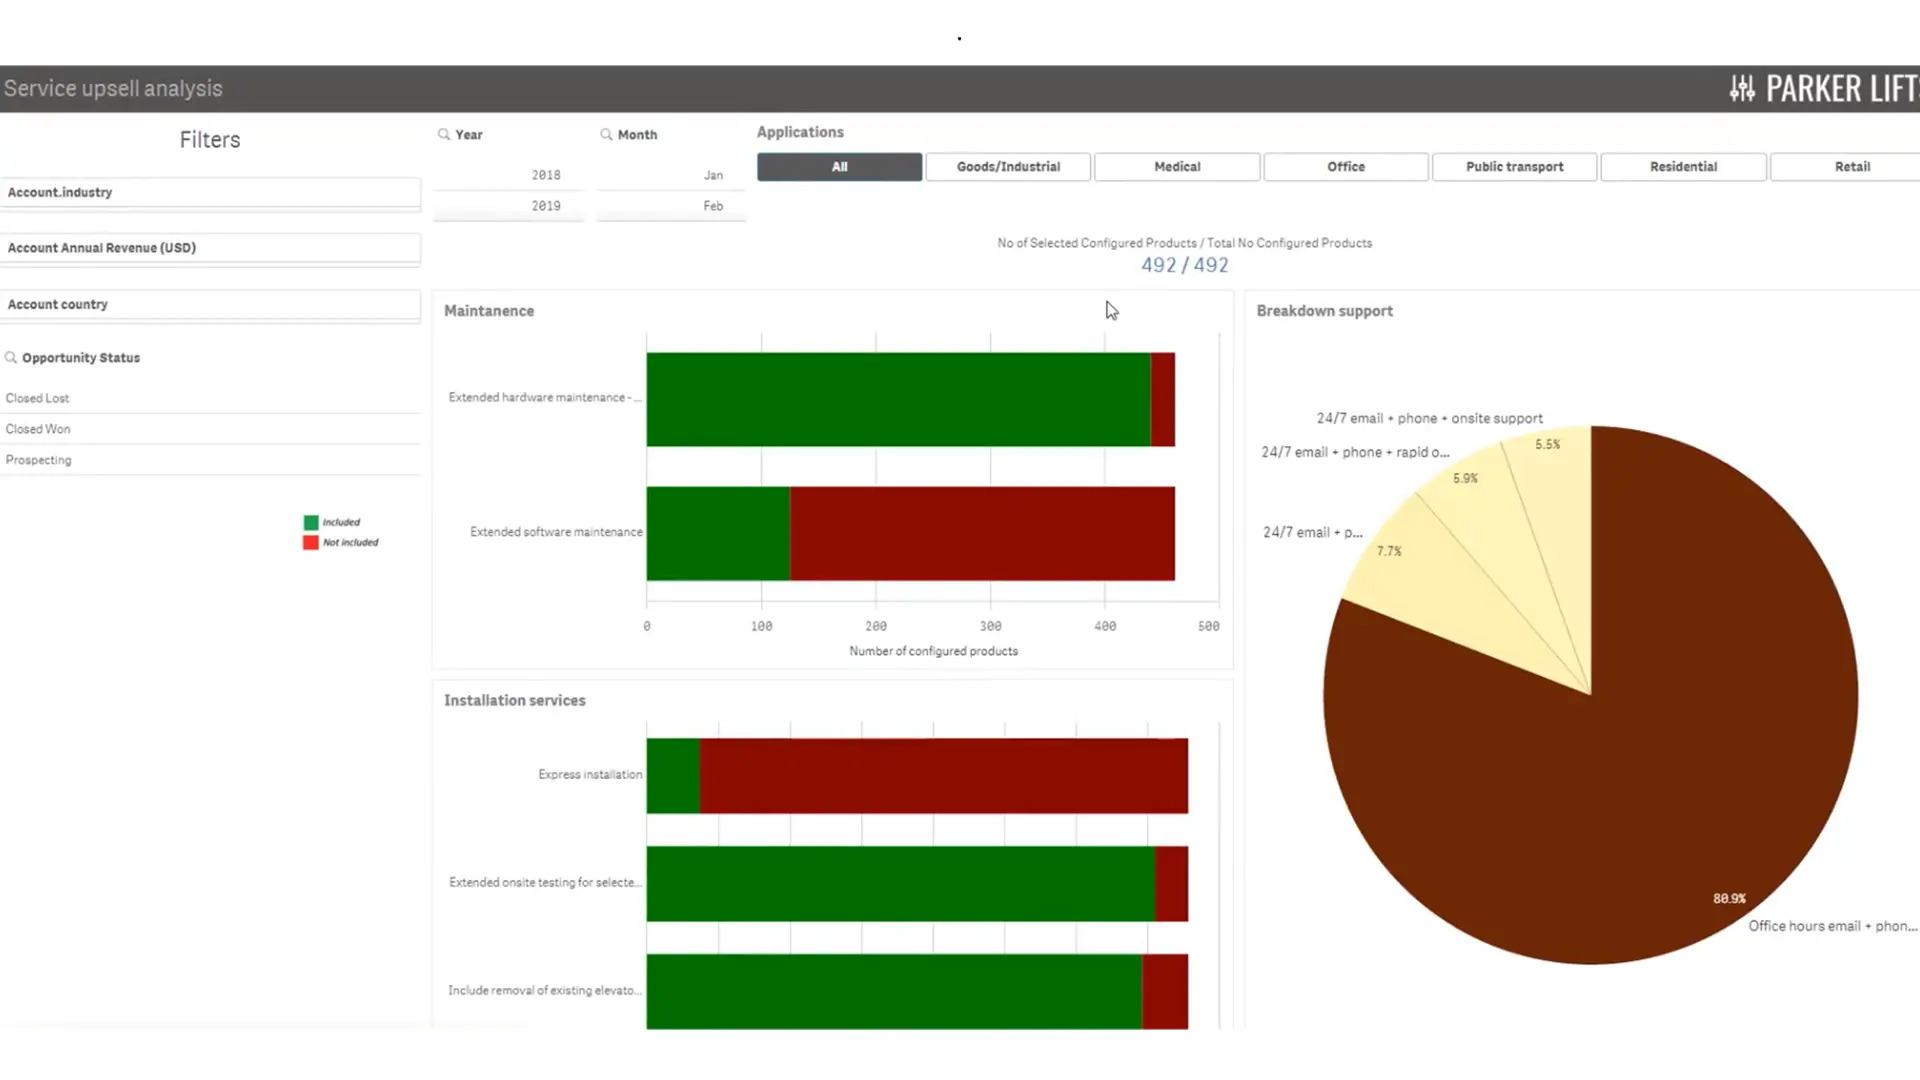The image size is (1920, 1080).
Task: Switch to the Medical application
Action: 1177,167
